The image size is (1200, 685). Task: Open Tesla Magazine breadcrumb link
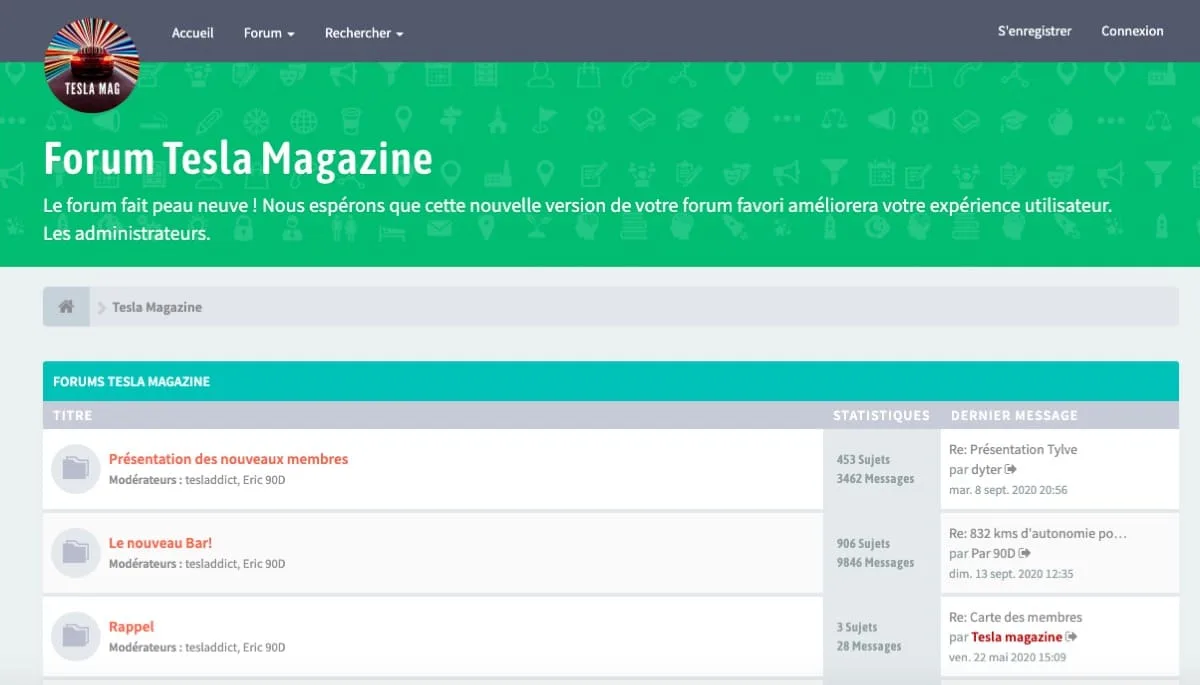tap(157, 307)
